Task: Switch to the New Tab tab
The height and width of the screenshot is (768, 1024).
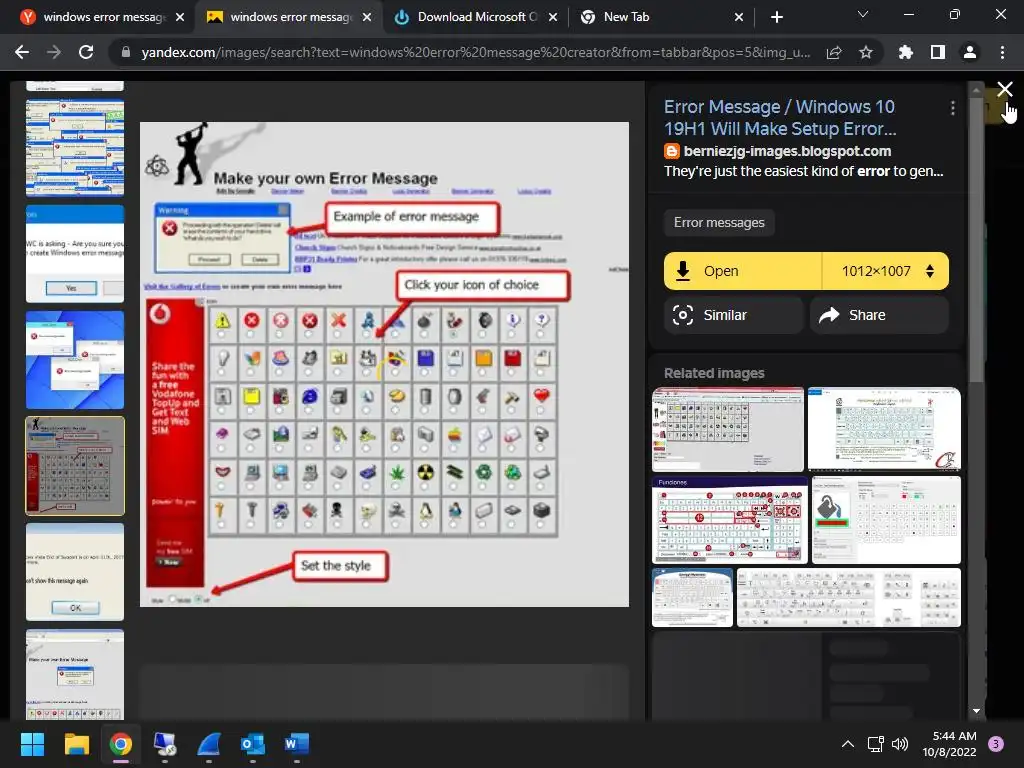Action: 661,17
